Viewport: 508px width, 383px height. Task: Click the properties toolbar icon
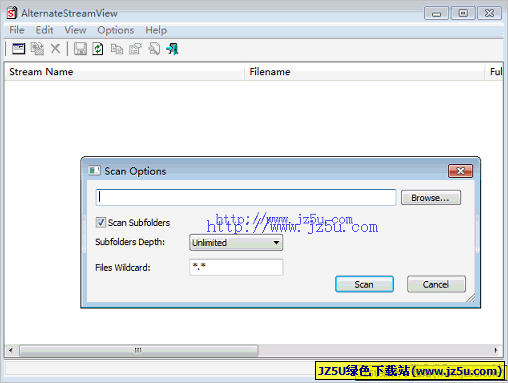(135, 49)
